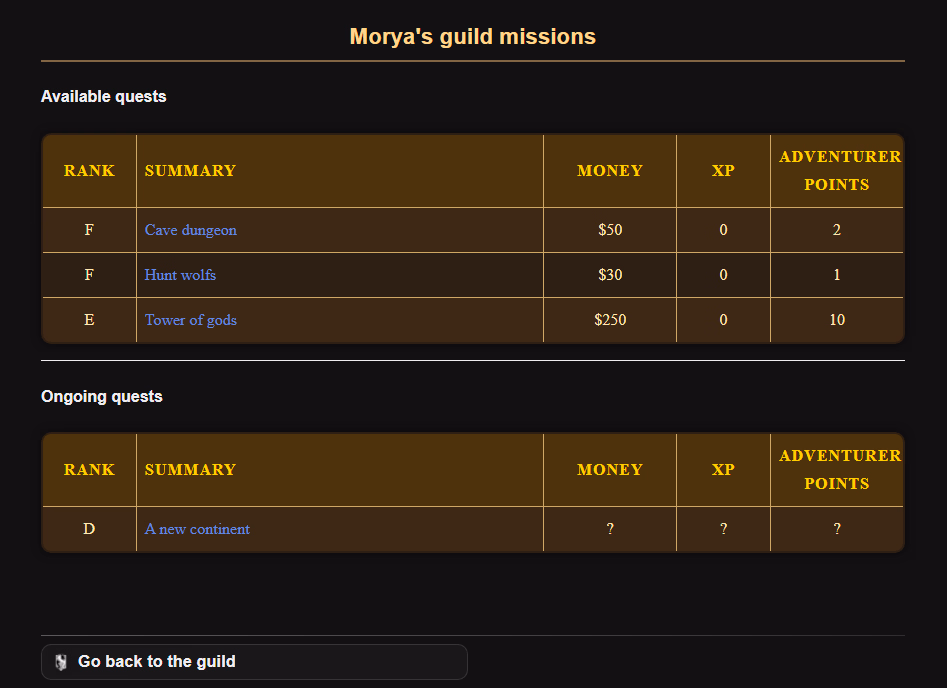Click the rank D cell in Ongoing quests

[89, 529]
